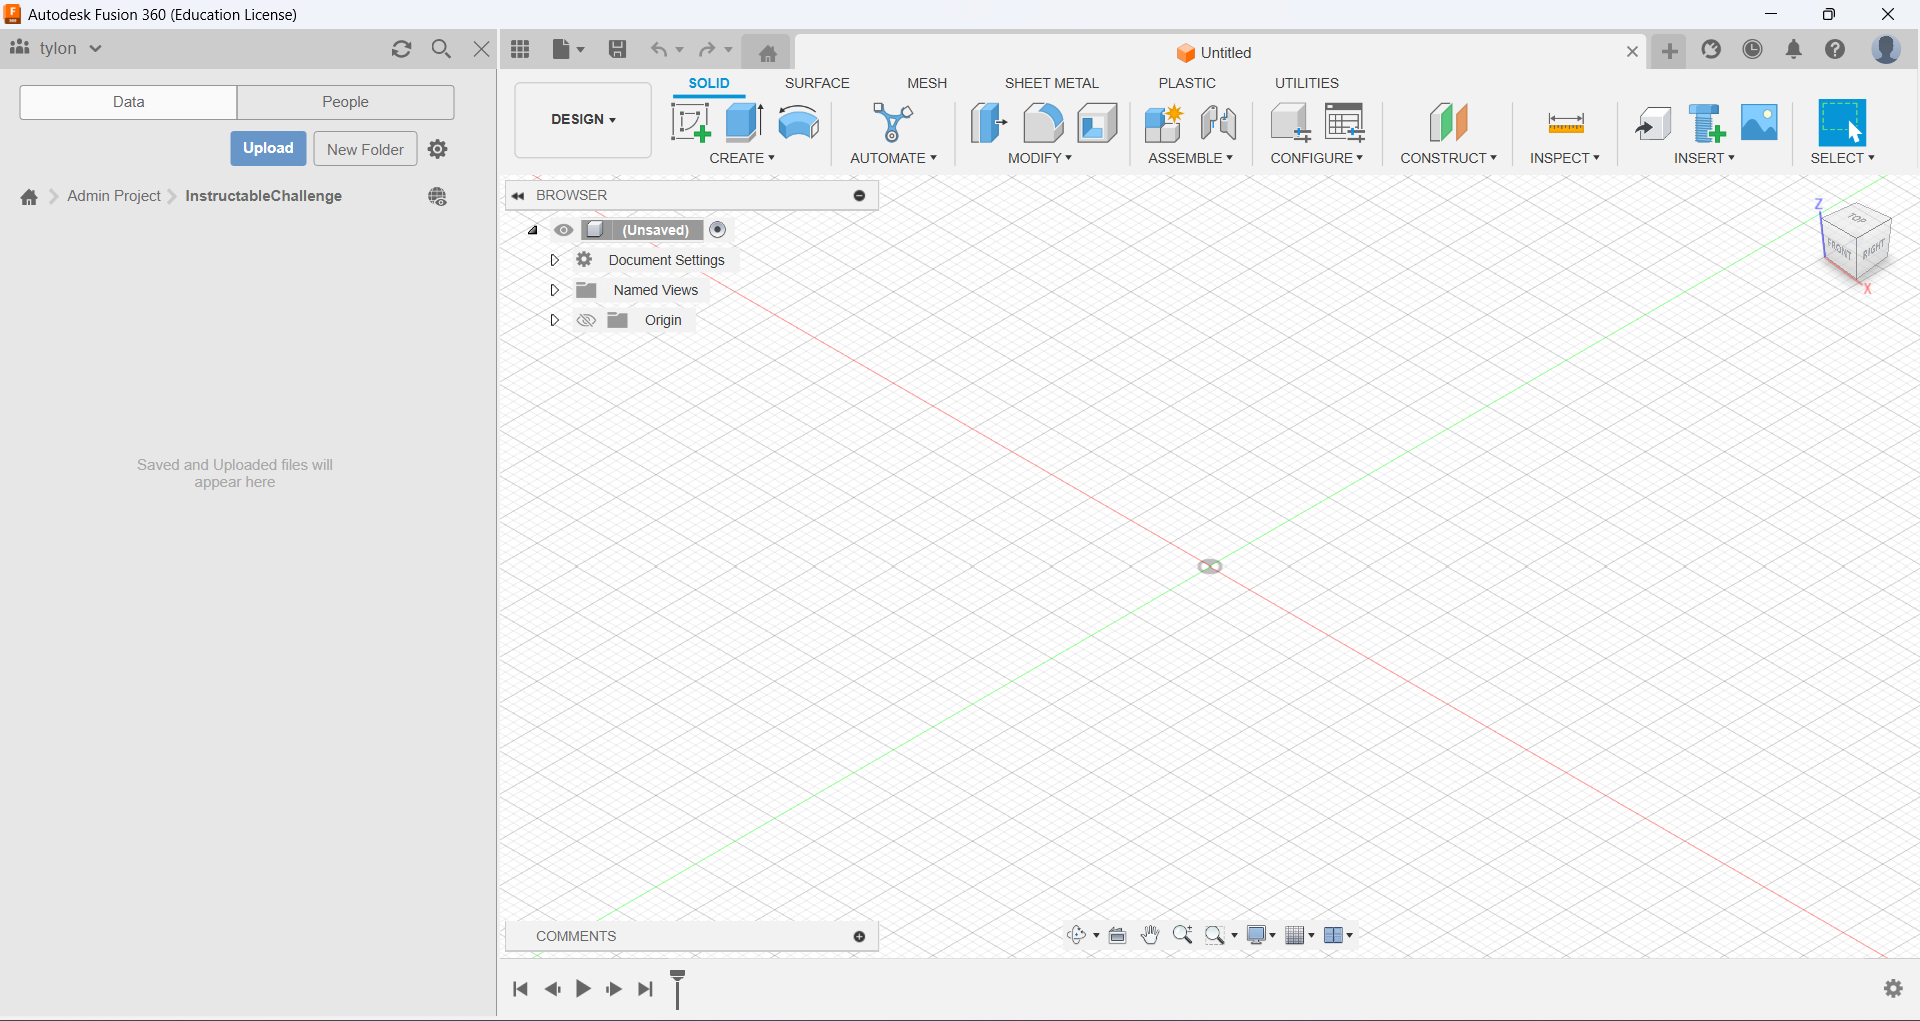Select the Fillet tool
This screenshot has height=1021, width=1920.
point(1042,122)
